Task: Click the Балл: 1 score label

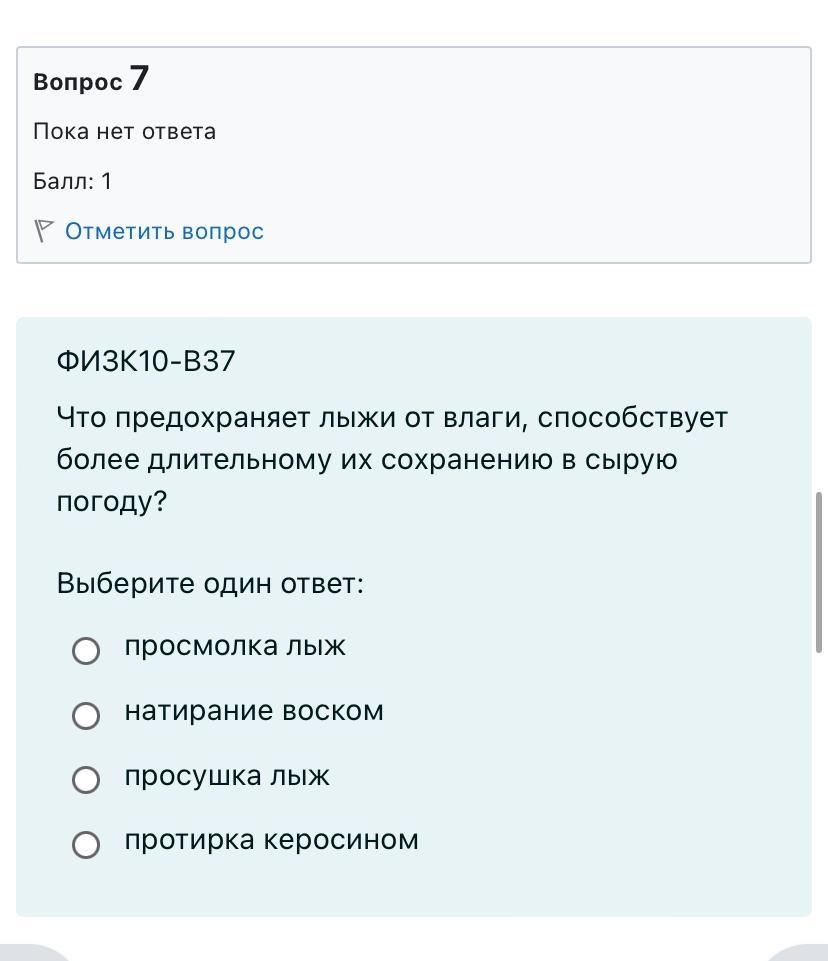Action: coord(72,181)
